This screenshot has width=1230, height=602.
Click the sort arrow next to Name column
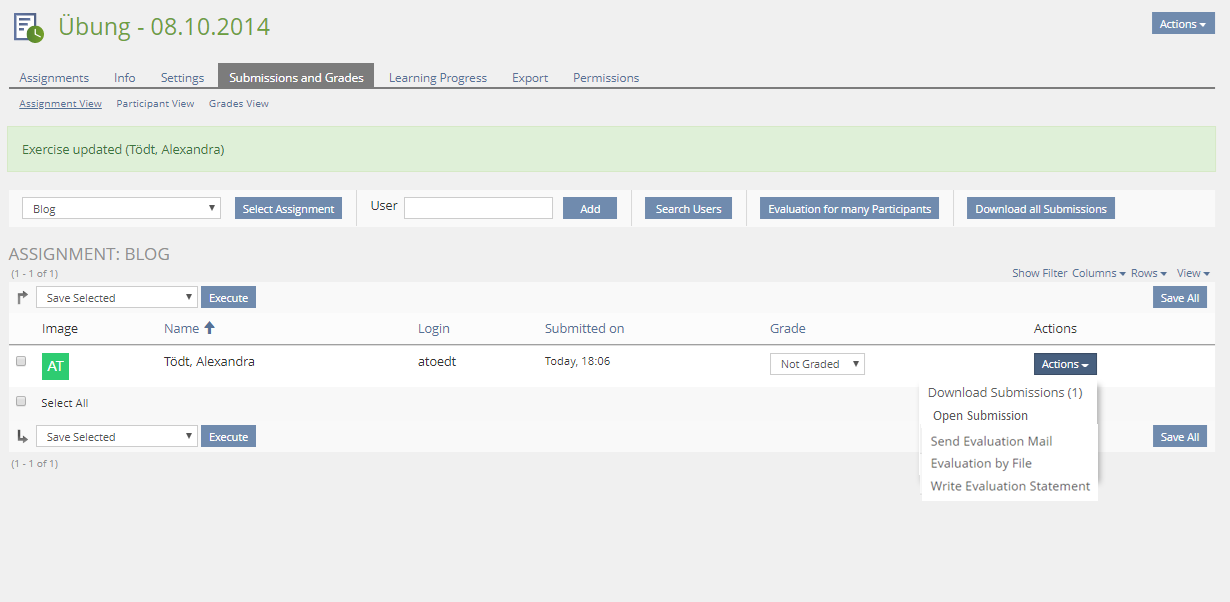(209, 328)
